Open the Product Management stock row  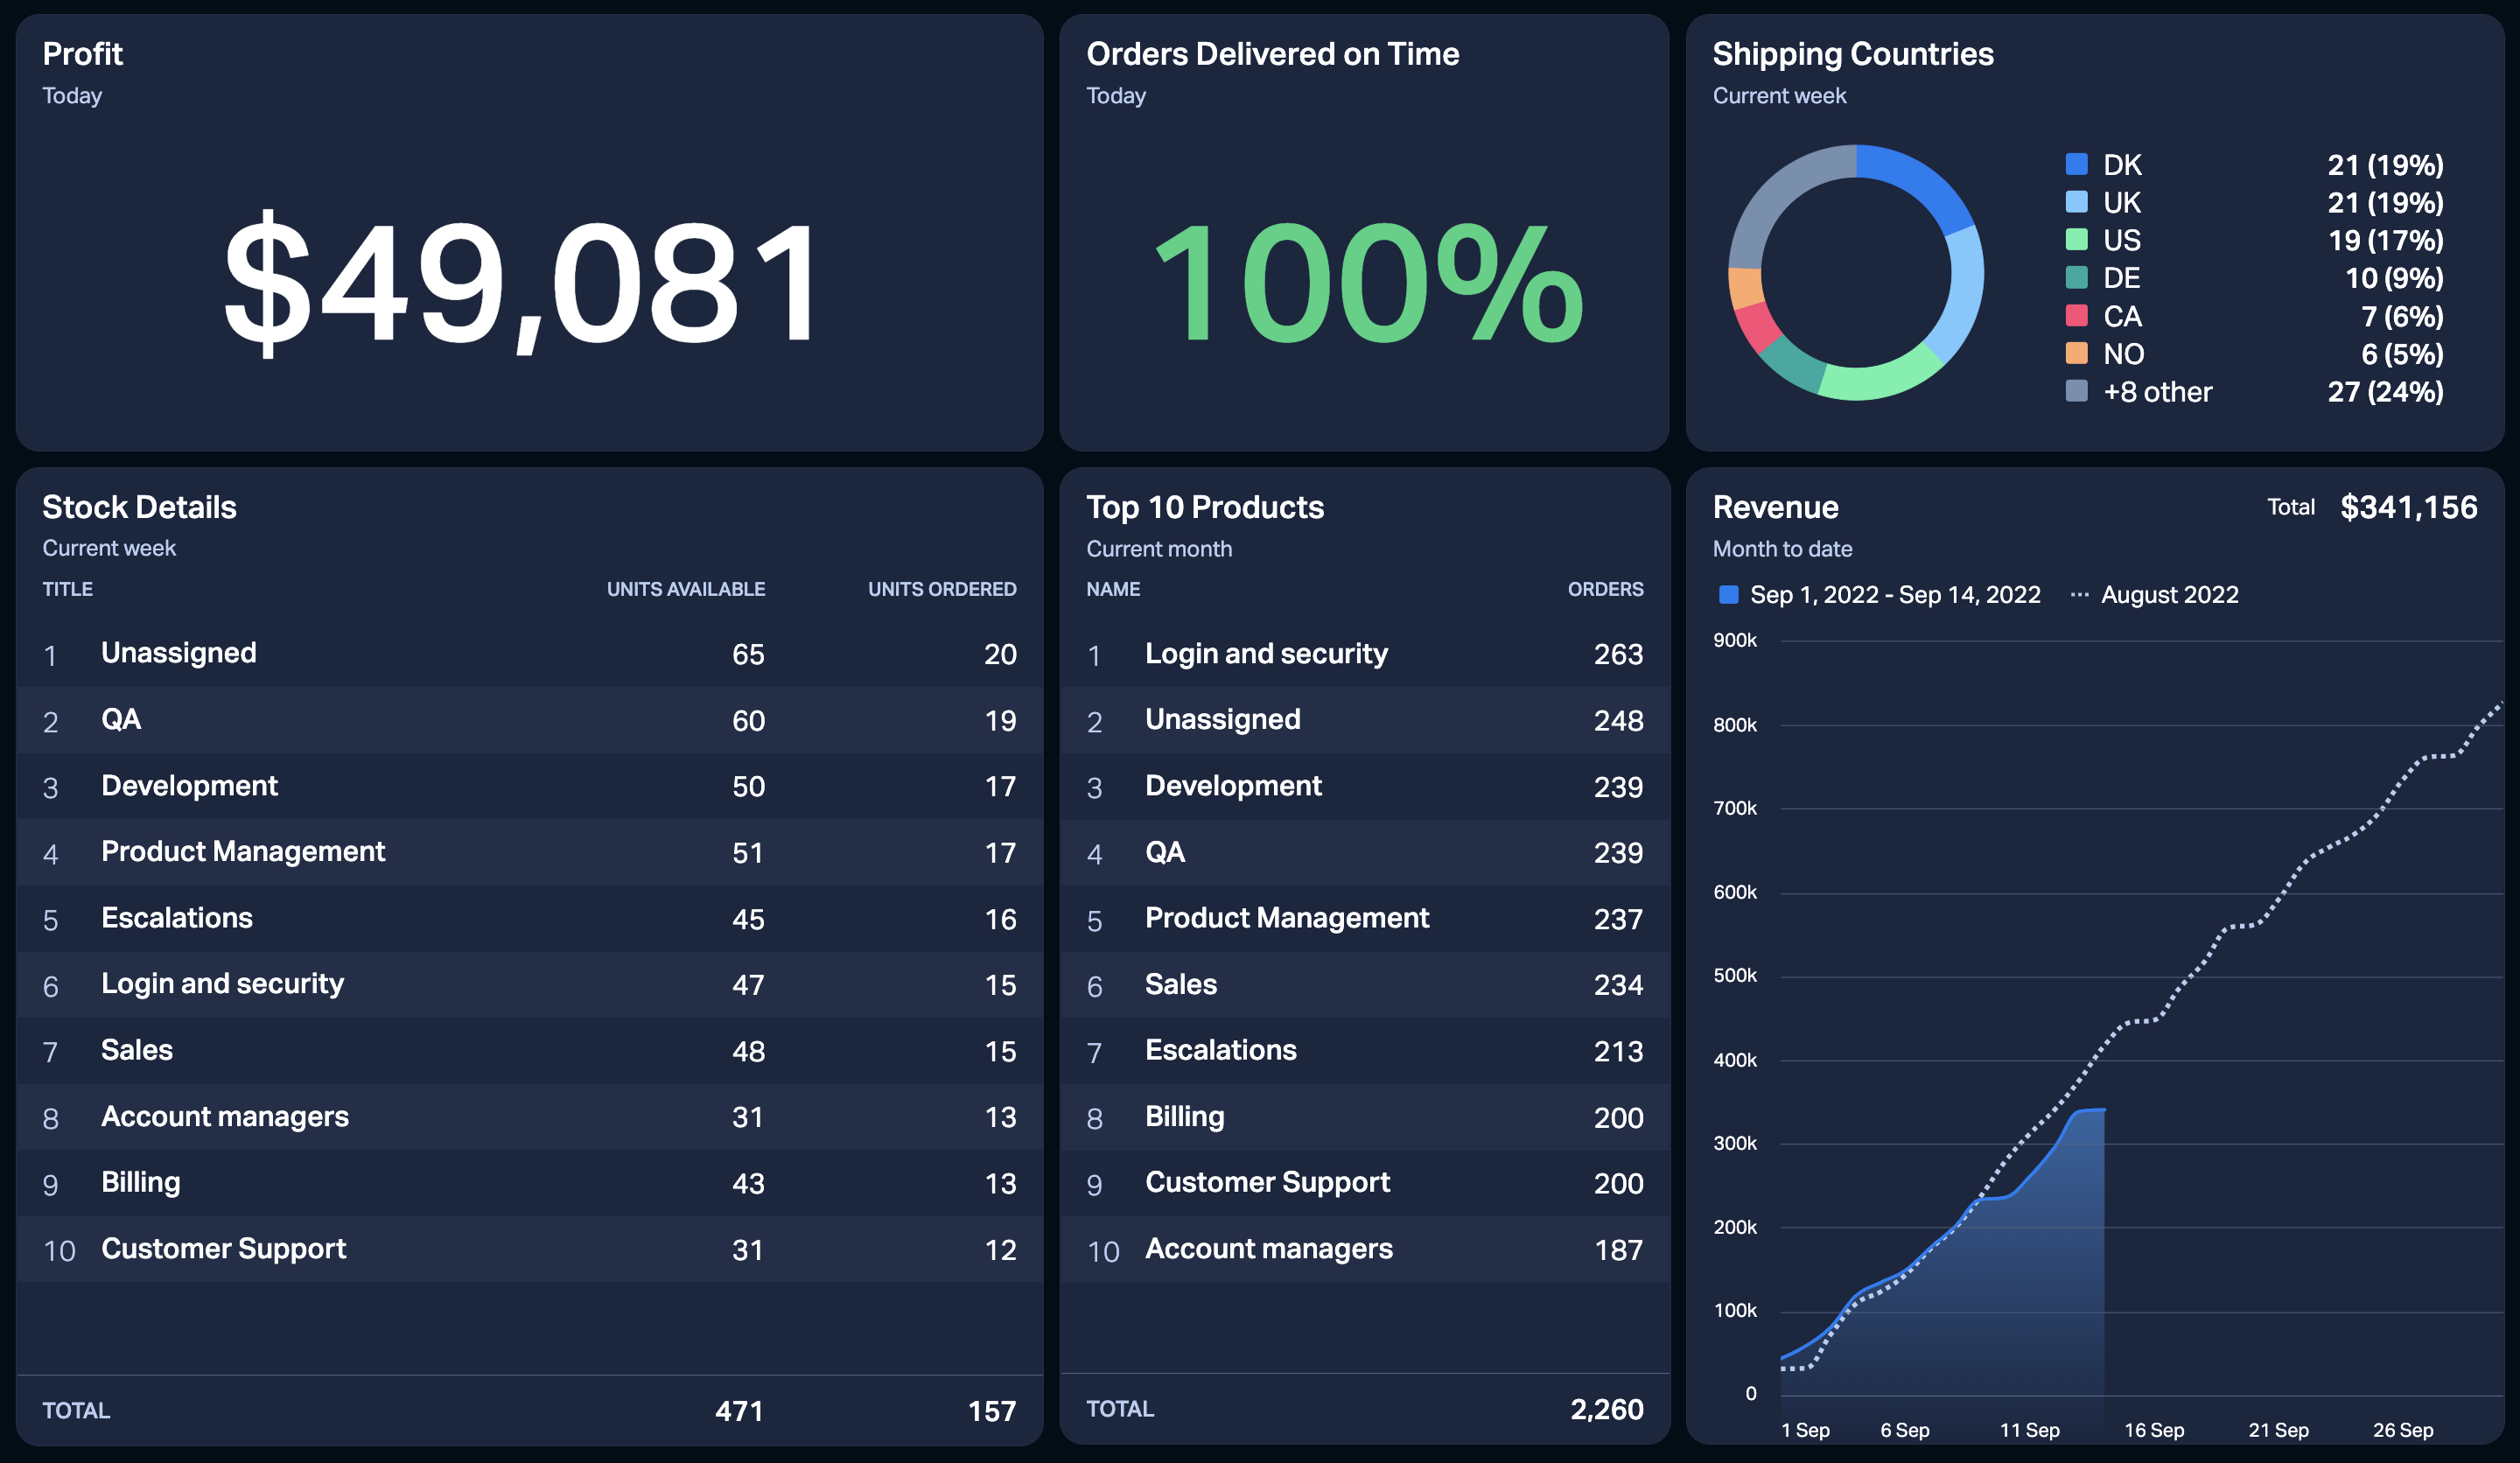click(530, 852)
